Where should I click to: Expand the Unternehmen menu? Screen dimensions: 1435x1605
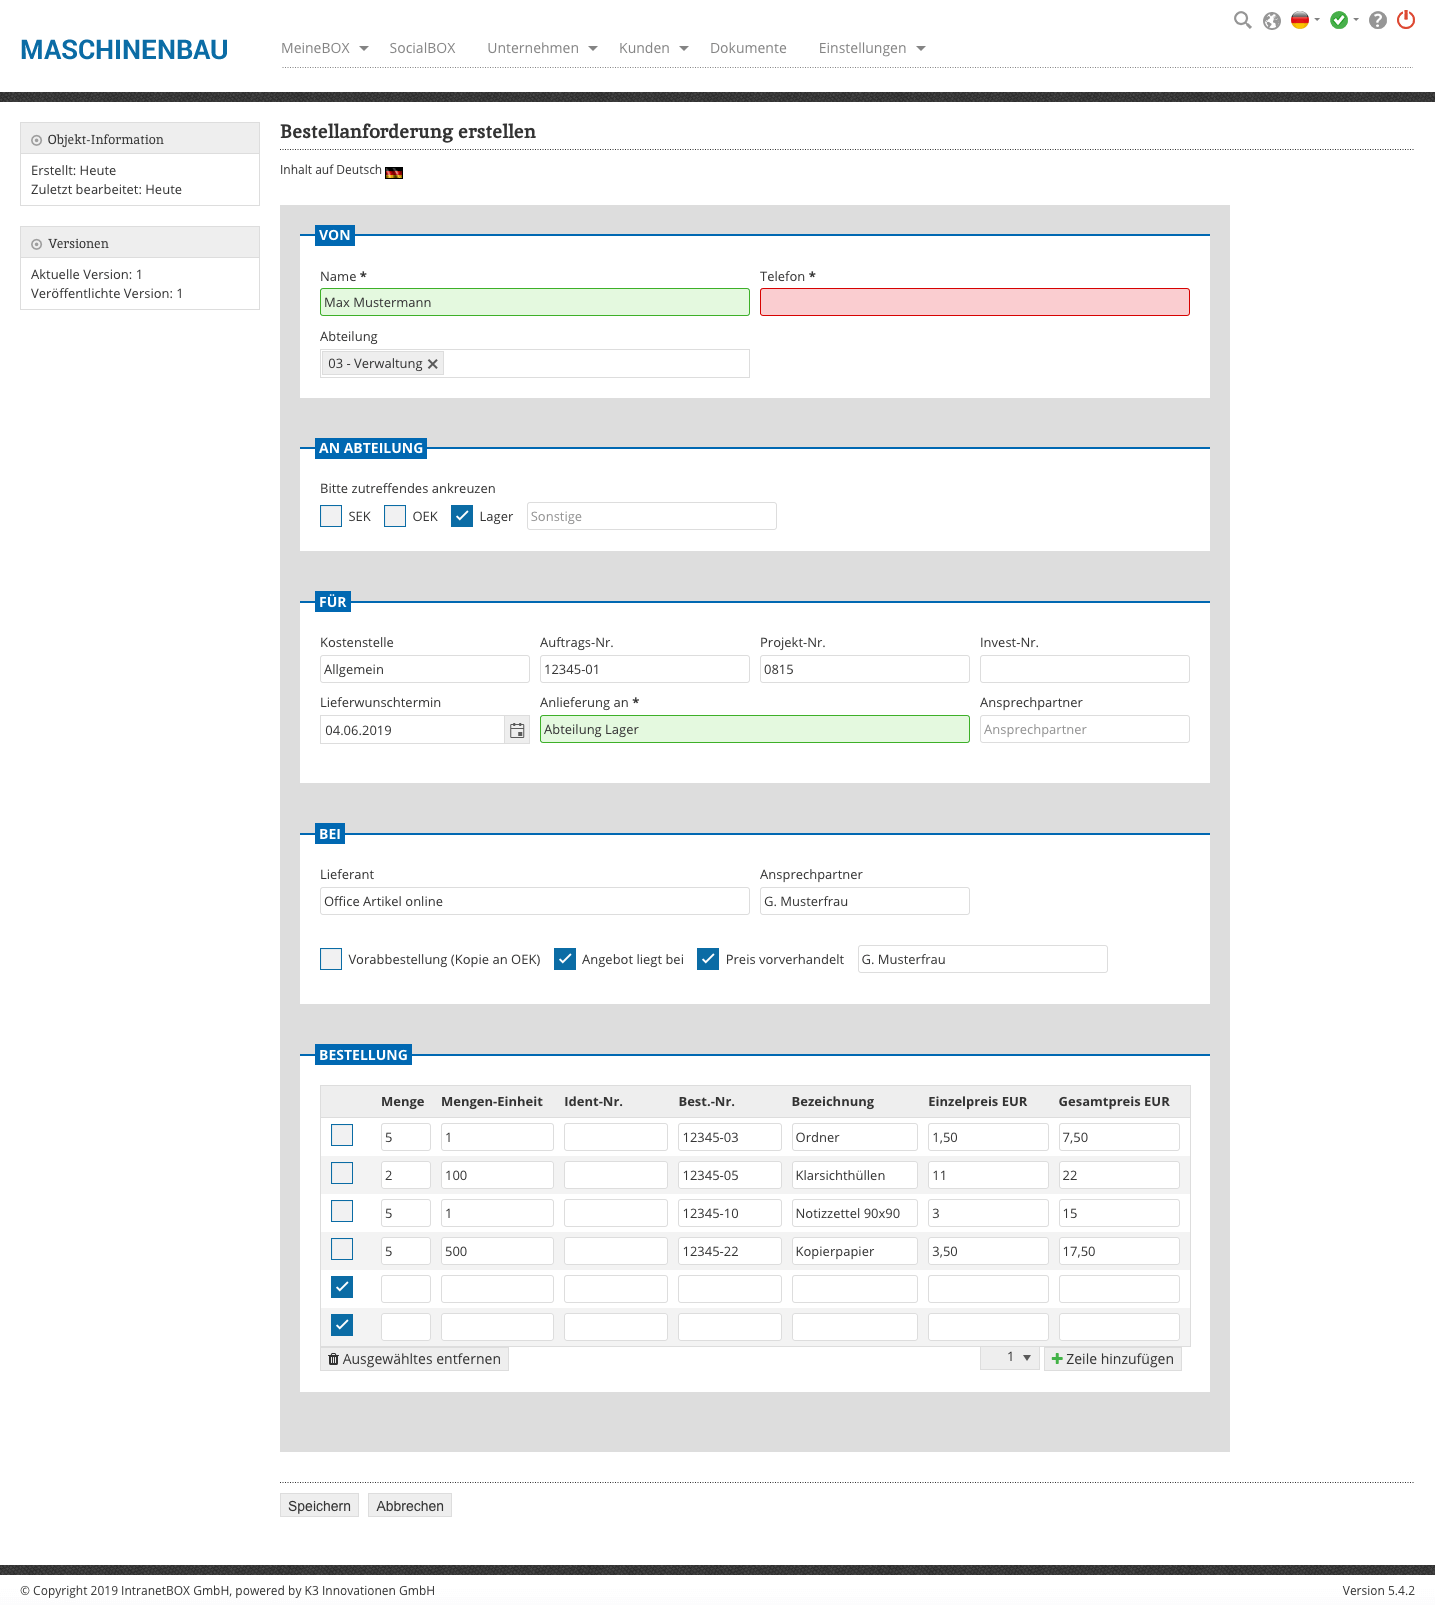[x=542, y=48]
